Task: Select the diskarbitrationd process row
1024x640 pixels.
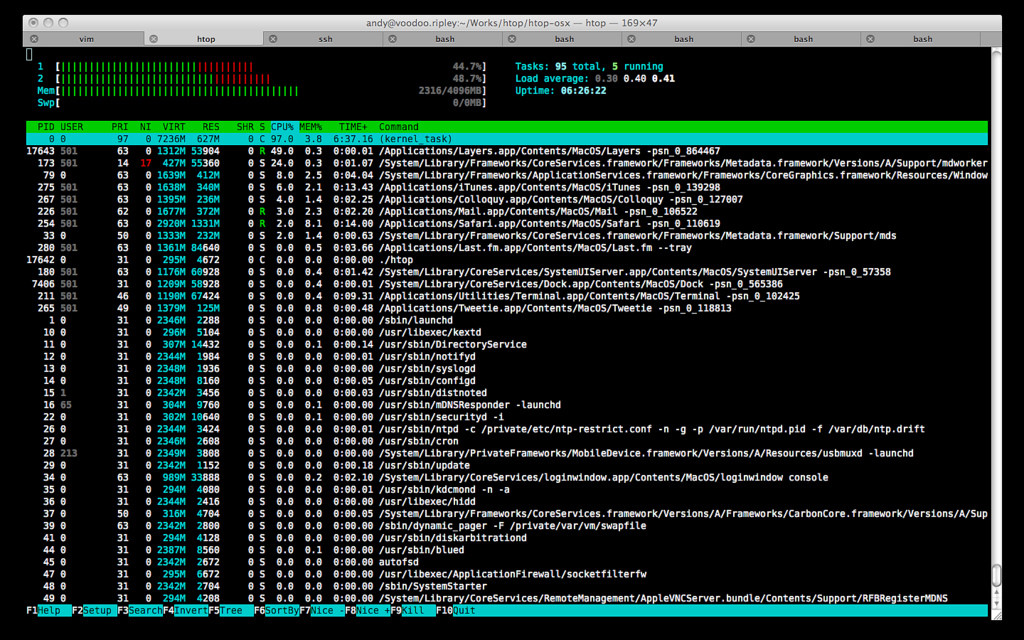Action: click(x=507, y=537)
